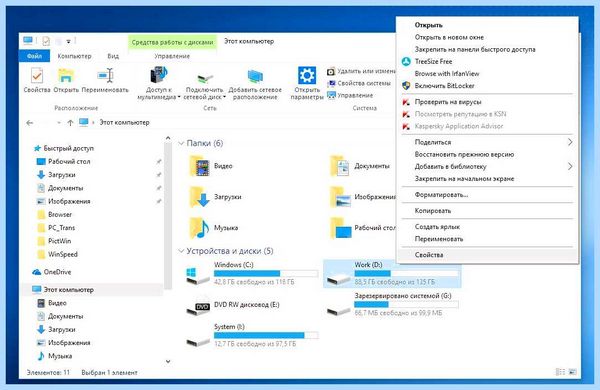Viewport: 600px width, 390px height.
Task: Select Desktop (Рабочий стол) in the sidebar
Action: point(64,162)
